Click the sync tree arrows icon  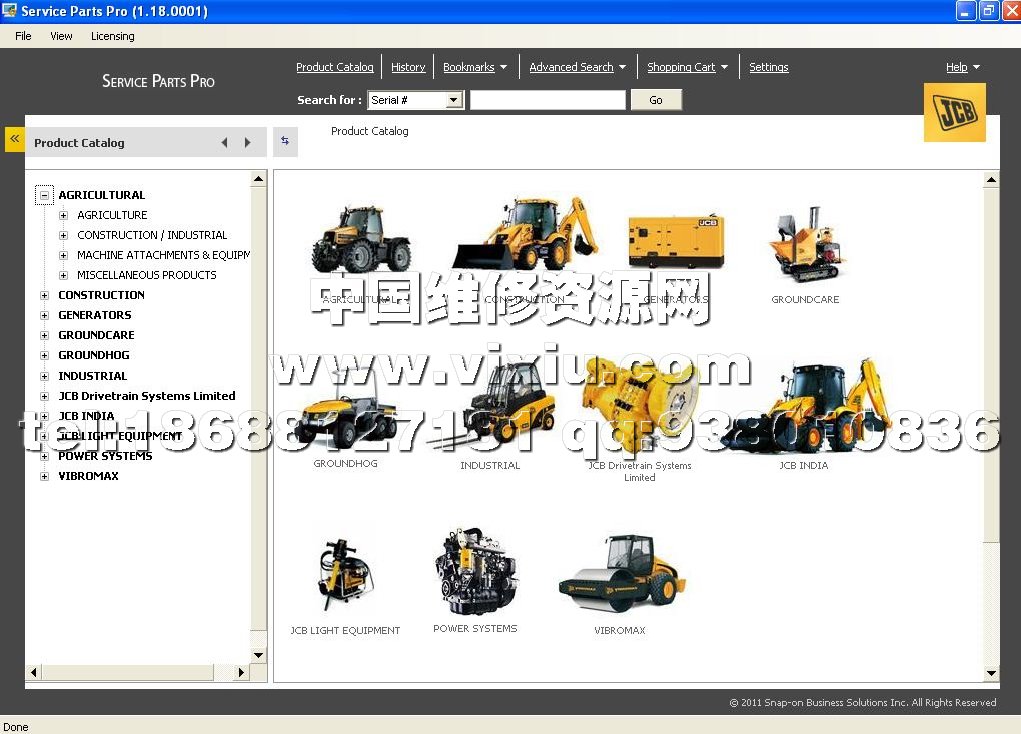[285, 142]
